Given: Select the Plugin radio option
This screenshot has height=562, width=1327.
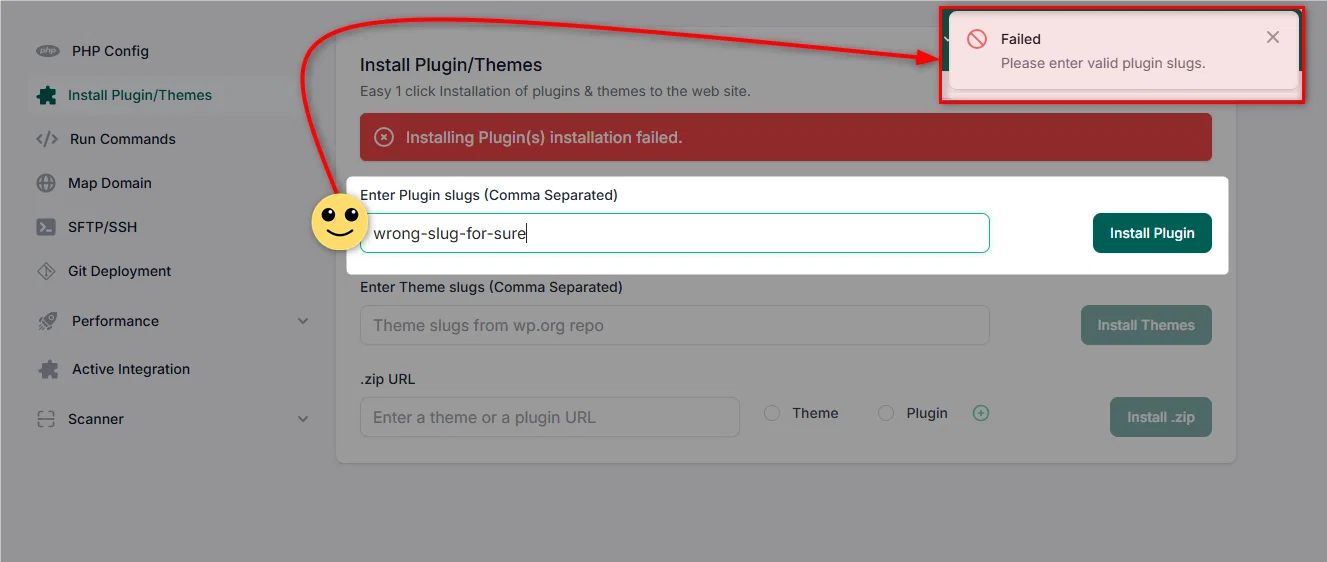Looking at the screenshot, I should coord(886,413).
